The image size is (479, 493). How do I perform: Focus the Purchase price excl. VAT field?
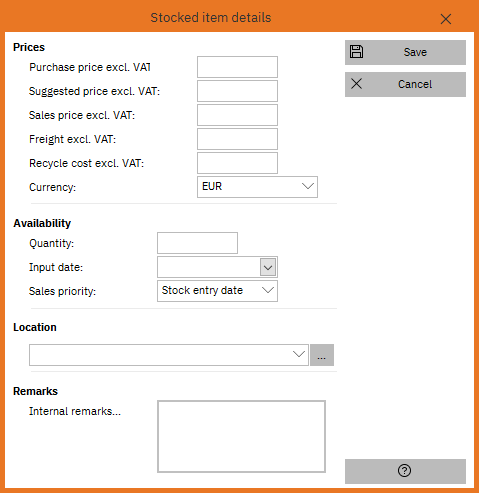237,67
